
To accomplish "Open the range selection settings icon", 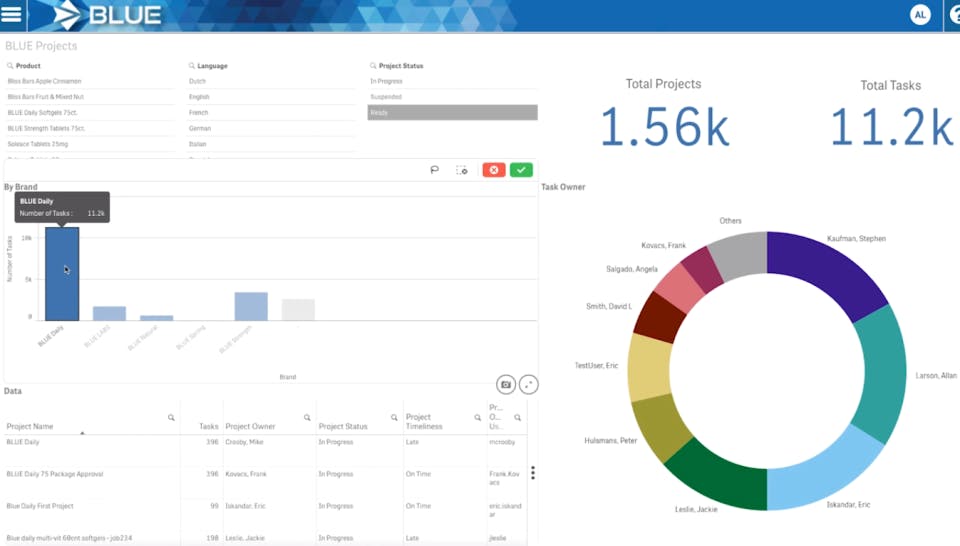I will [462, 170].
